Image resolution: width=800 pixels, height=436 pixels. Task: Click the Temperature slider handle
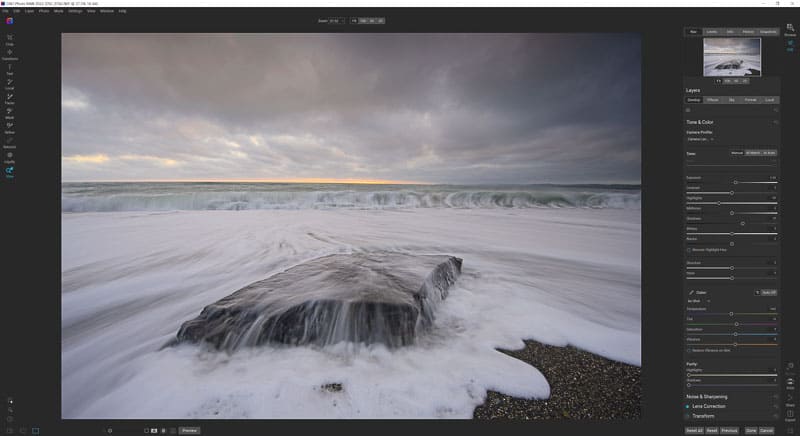coord(731,314)
